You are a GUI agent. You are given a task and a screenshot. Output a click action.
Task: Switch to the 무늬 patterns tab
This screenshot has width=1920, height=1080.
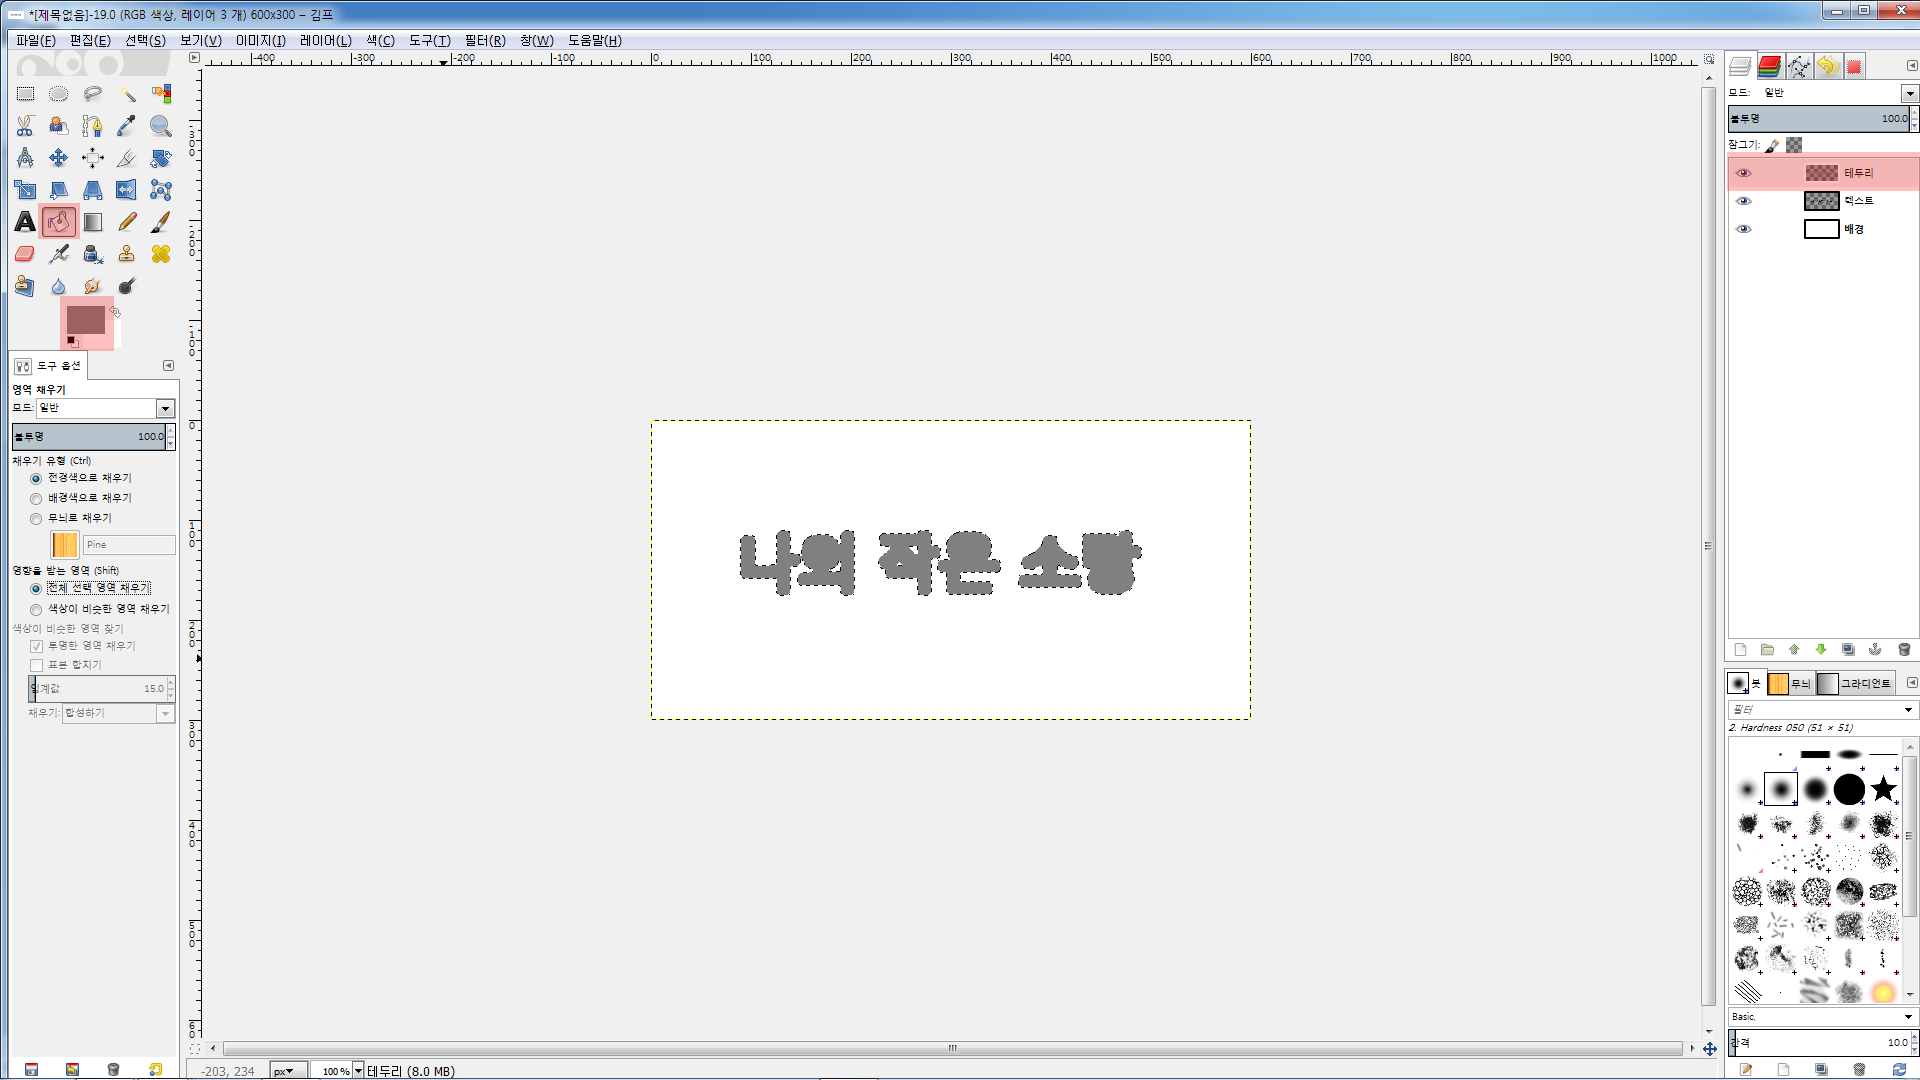click(x=1790, y=684)
